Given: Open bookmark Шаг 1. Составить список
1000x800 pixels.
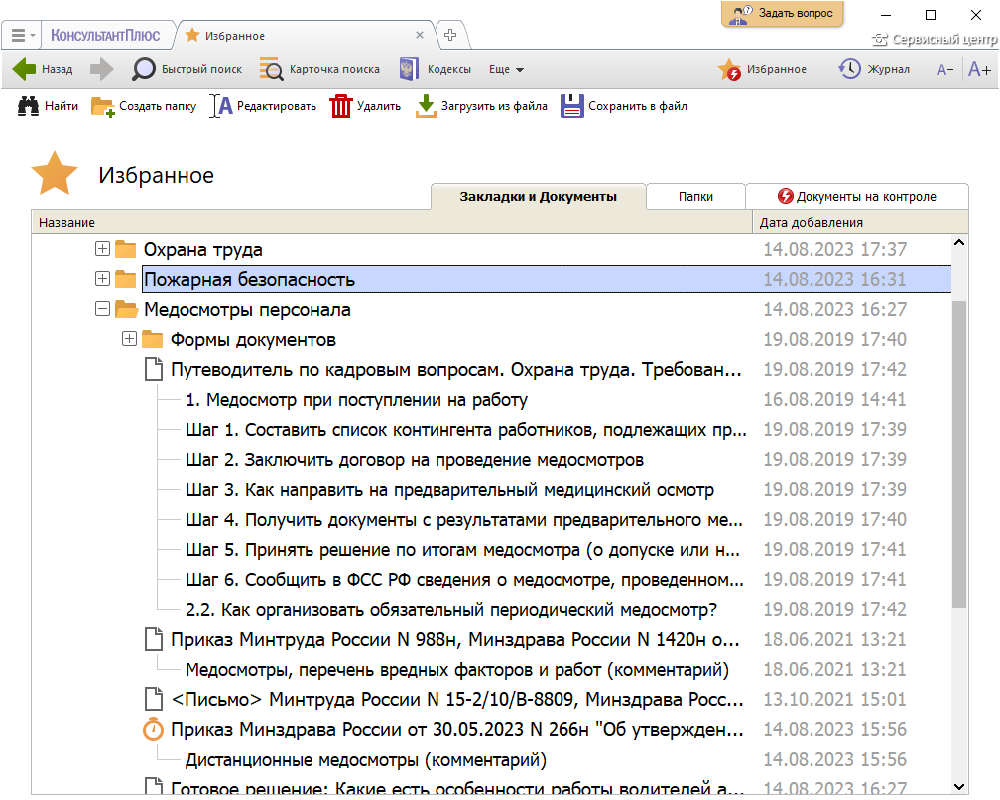Looking at the screenshot, I should click(466, 430).
